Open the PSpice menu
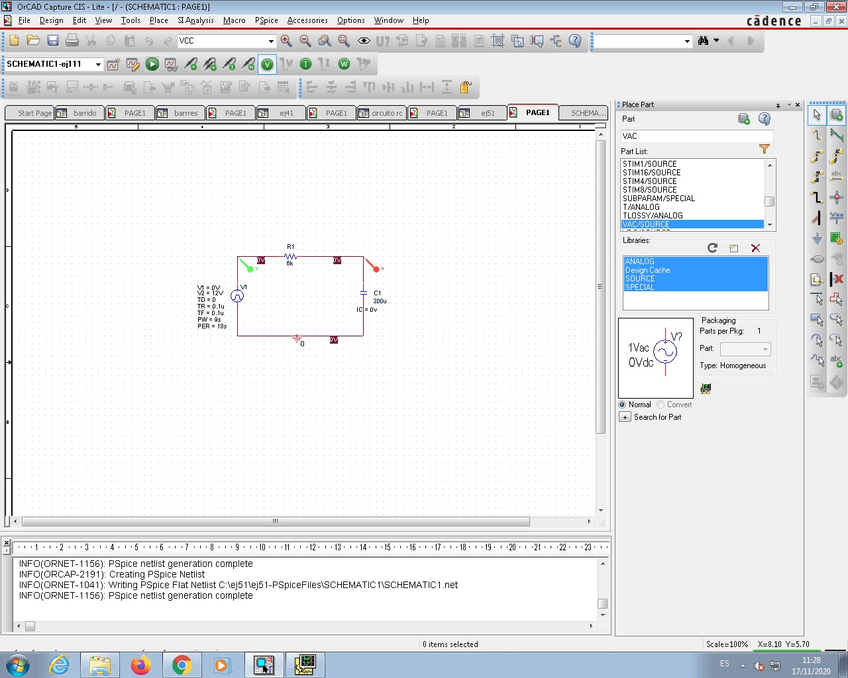848x678 pixels. (x=266, y=20)
